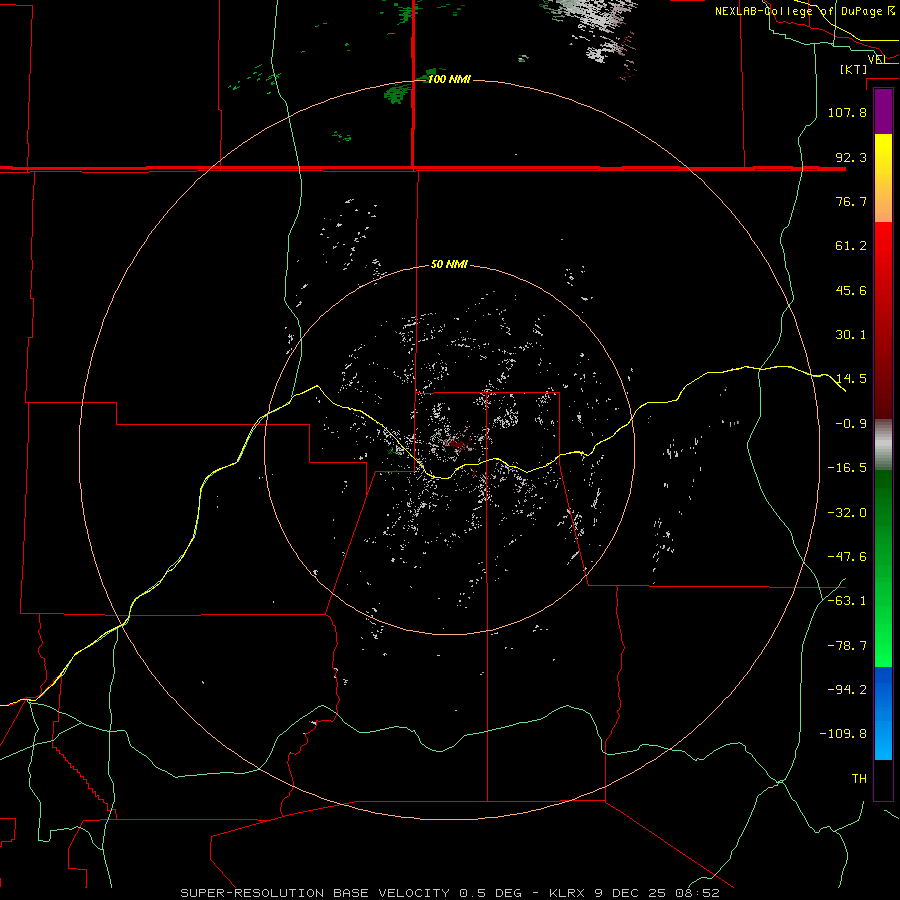The height and width of the screenshot is (900, 900).
Task: Click the gray near-zero segment of the velocity scale
Action: pos(883,443)
